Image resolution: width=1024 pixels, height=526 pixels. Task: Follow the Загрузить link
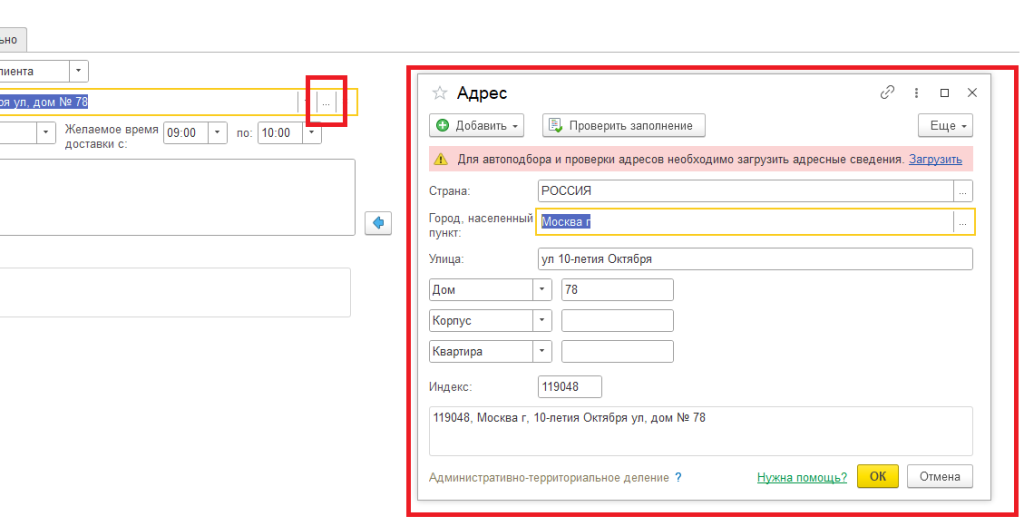pos(935,159)
